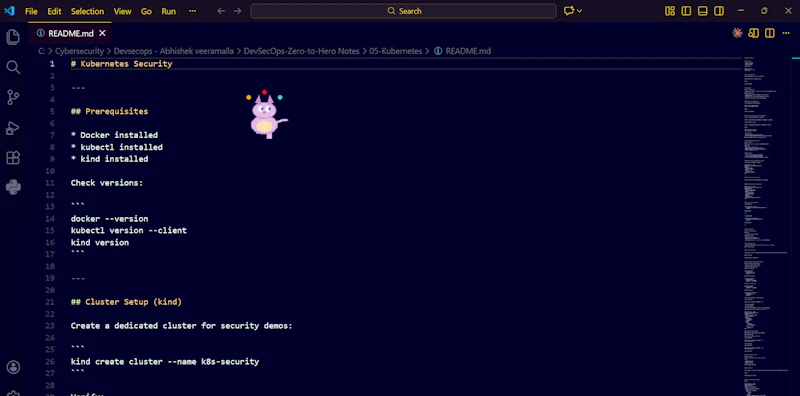The width and height of the screenshot is (800, 396).
Task: Click the info icon on README.md tab
Action: [40, 33]
